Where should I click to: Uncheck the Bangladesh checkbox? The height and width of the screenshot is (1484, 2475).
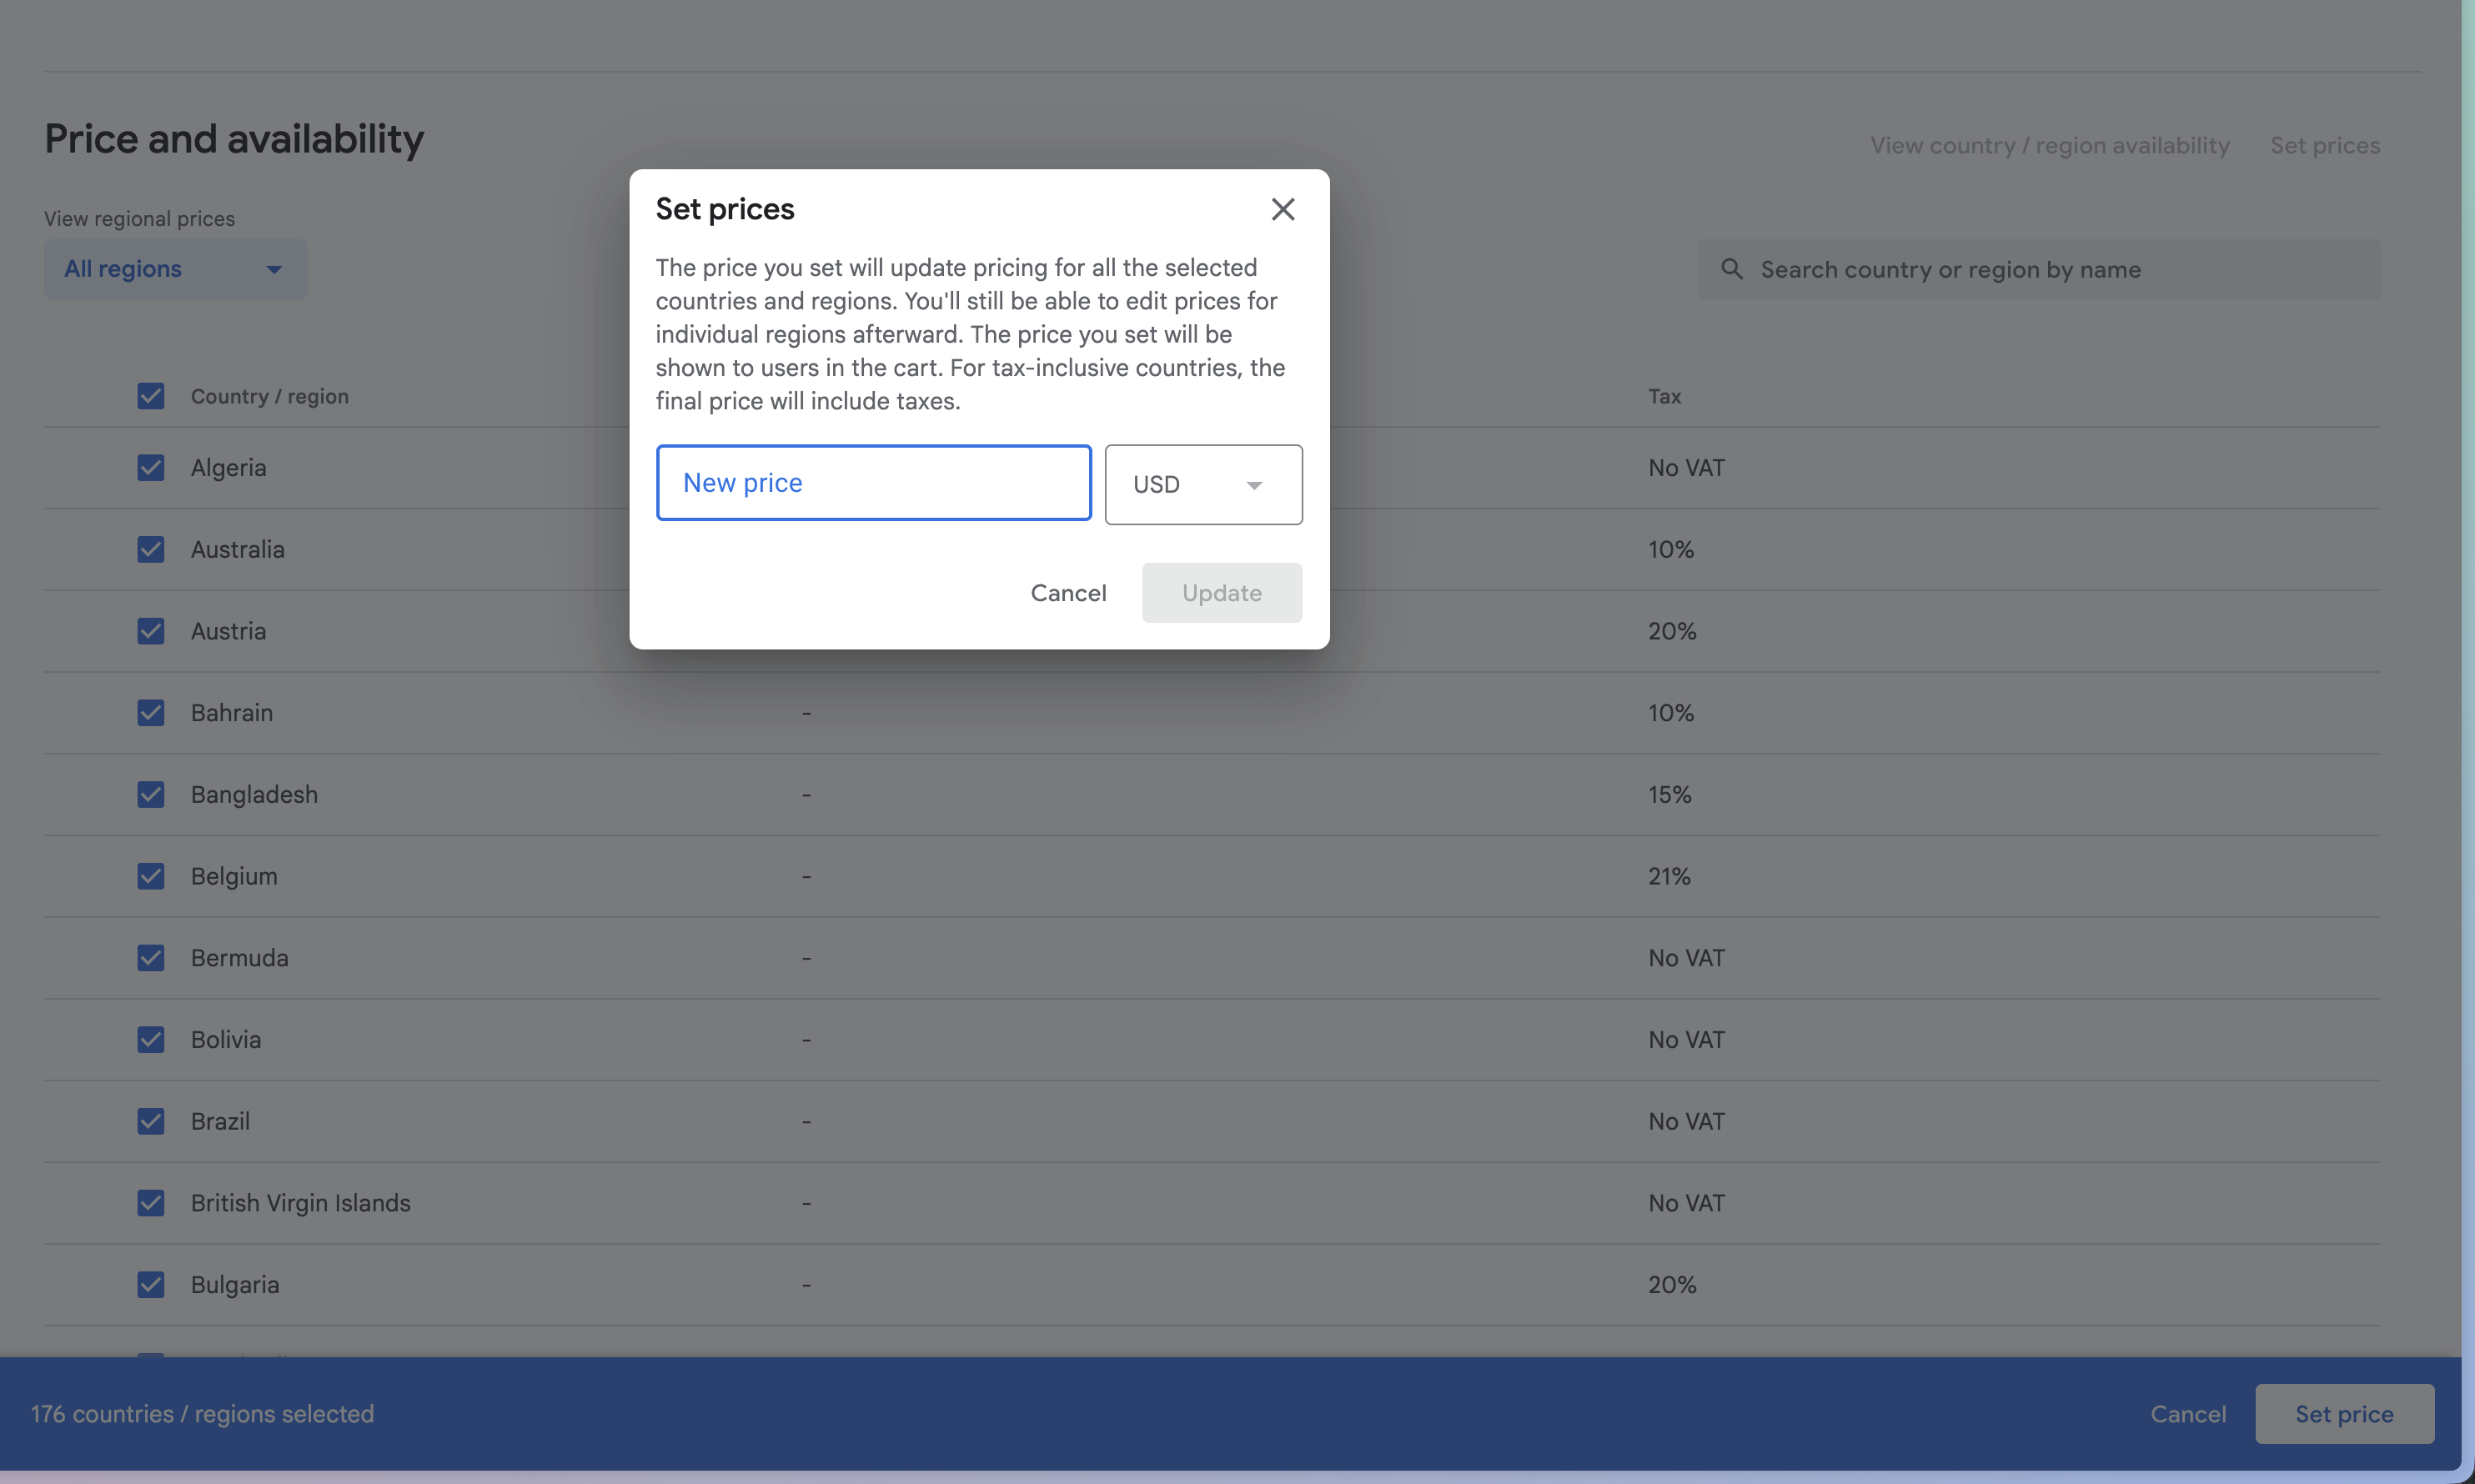click(x=151, y=795)
